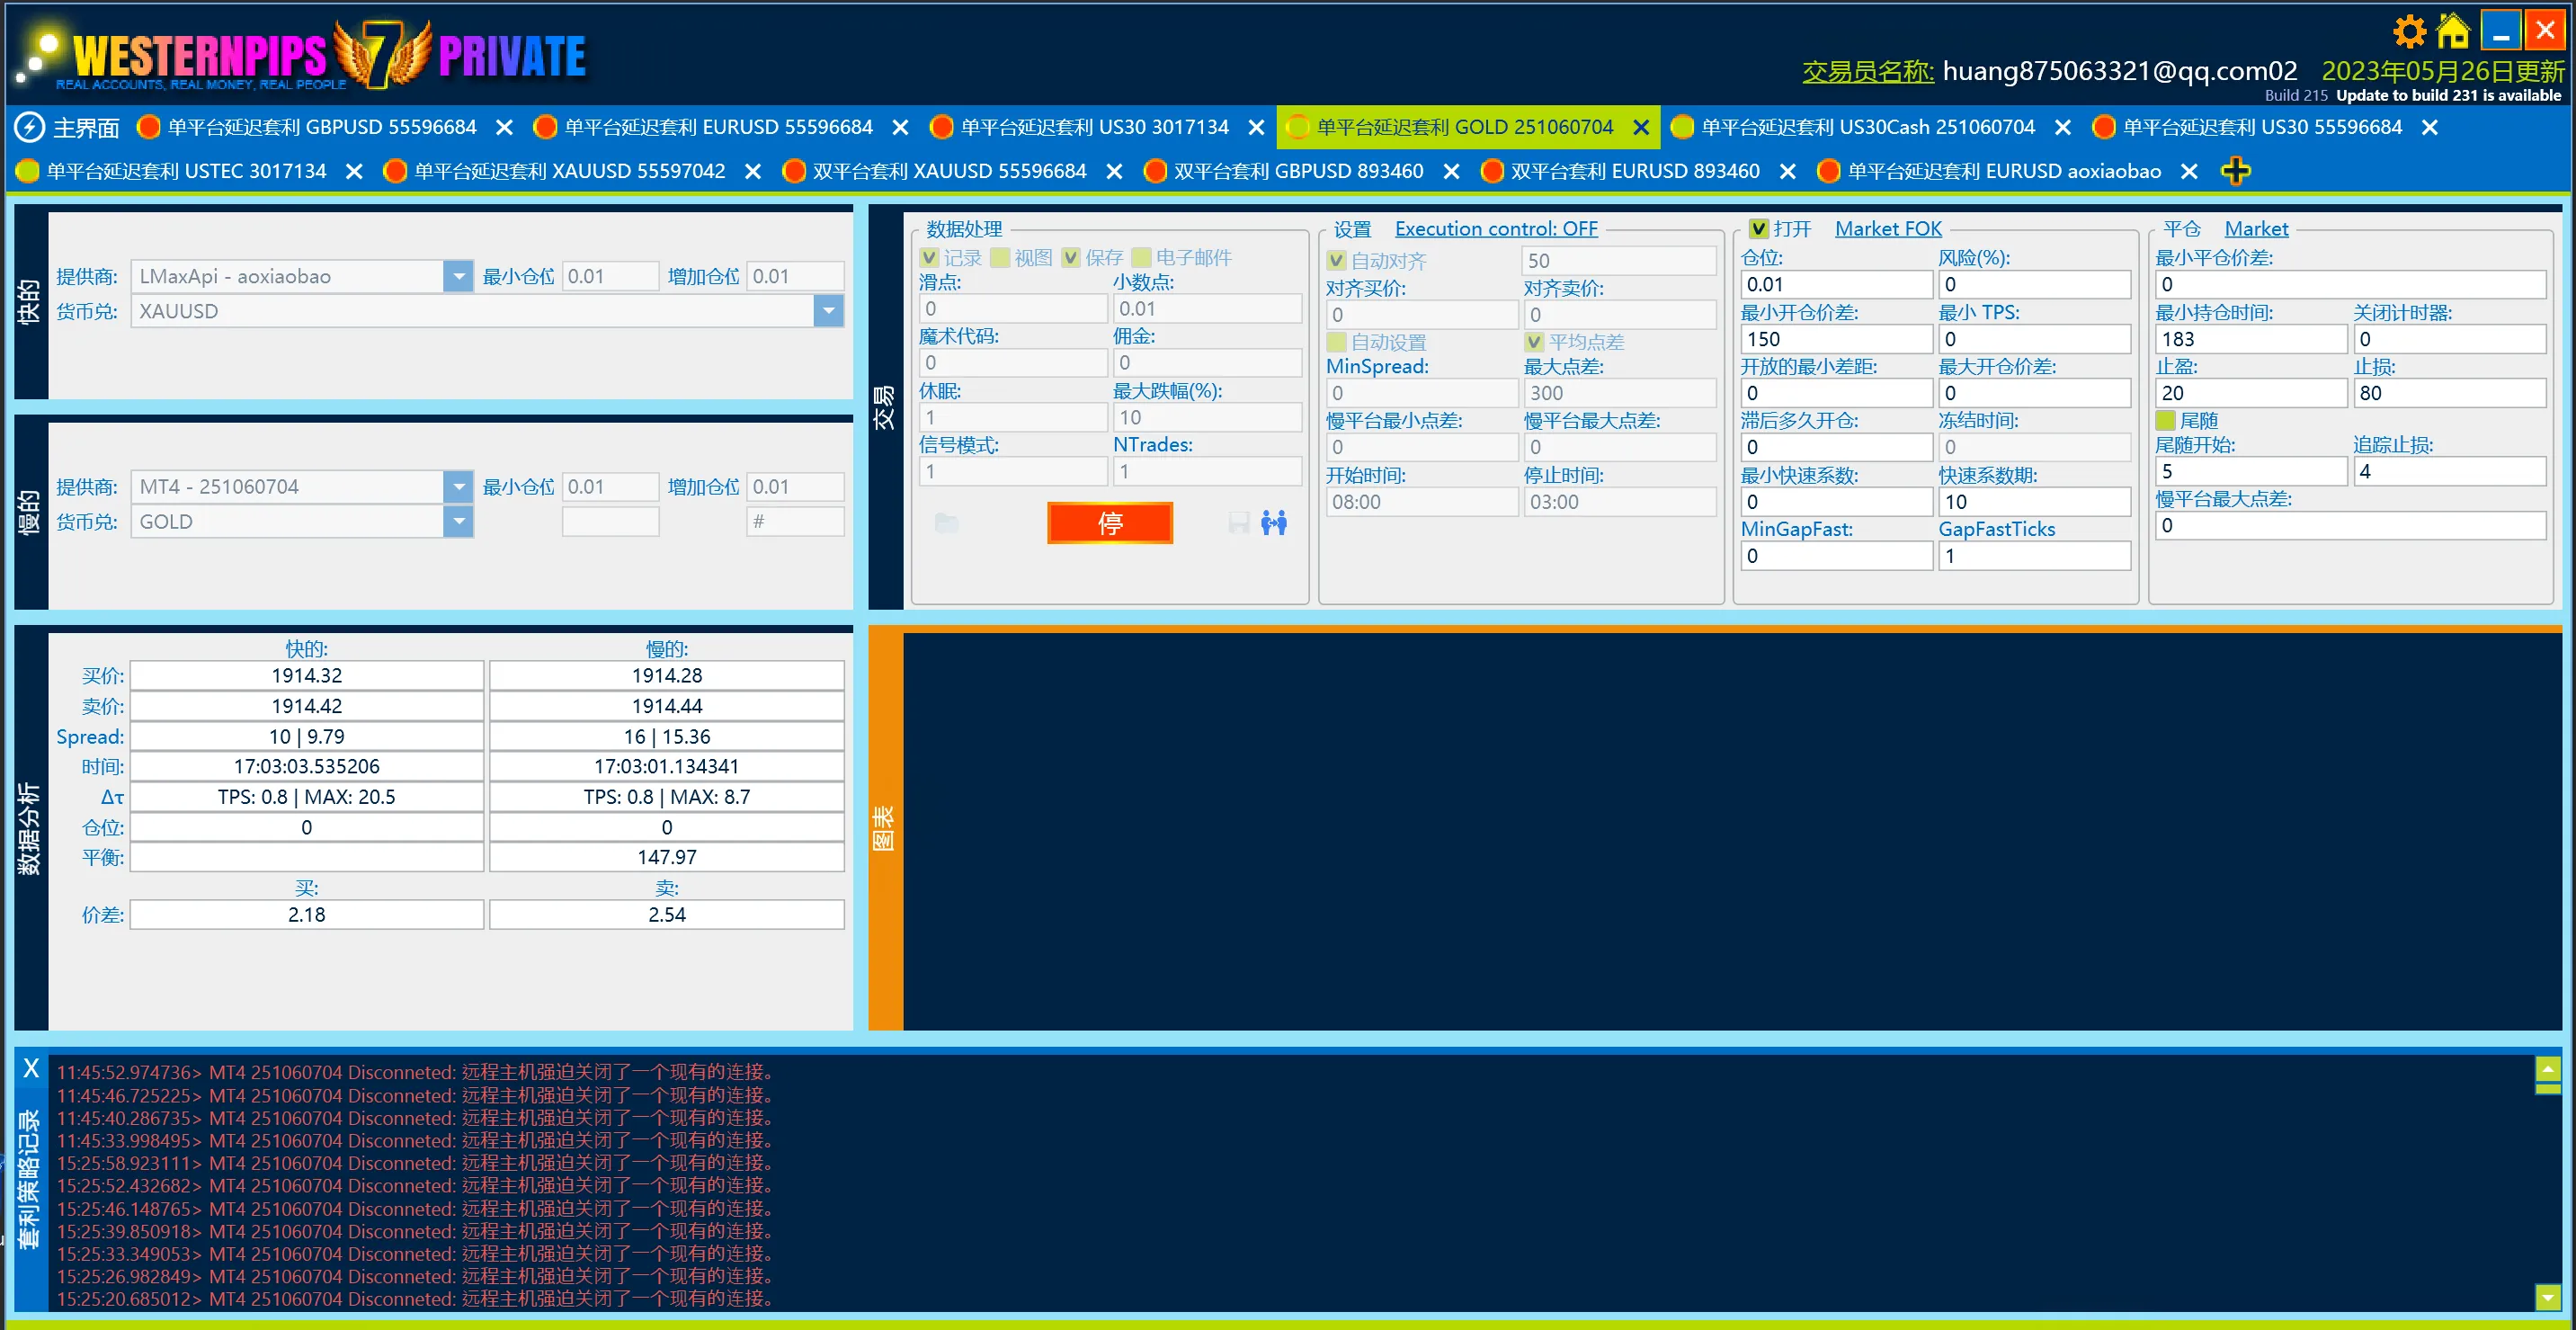Screen dimensions: 2576x1330
Task: Switch to 双平台套利 EURUSD 893460 tab
Action: coord(1635,171)
